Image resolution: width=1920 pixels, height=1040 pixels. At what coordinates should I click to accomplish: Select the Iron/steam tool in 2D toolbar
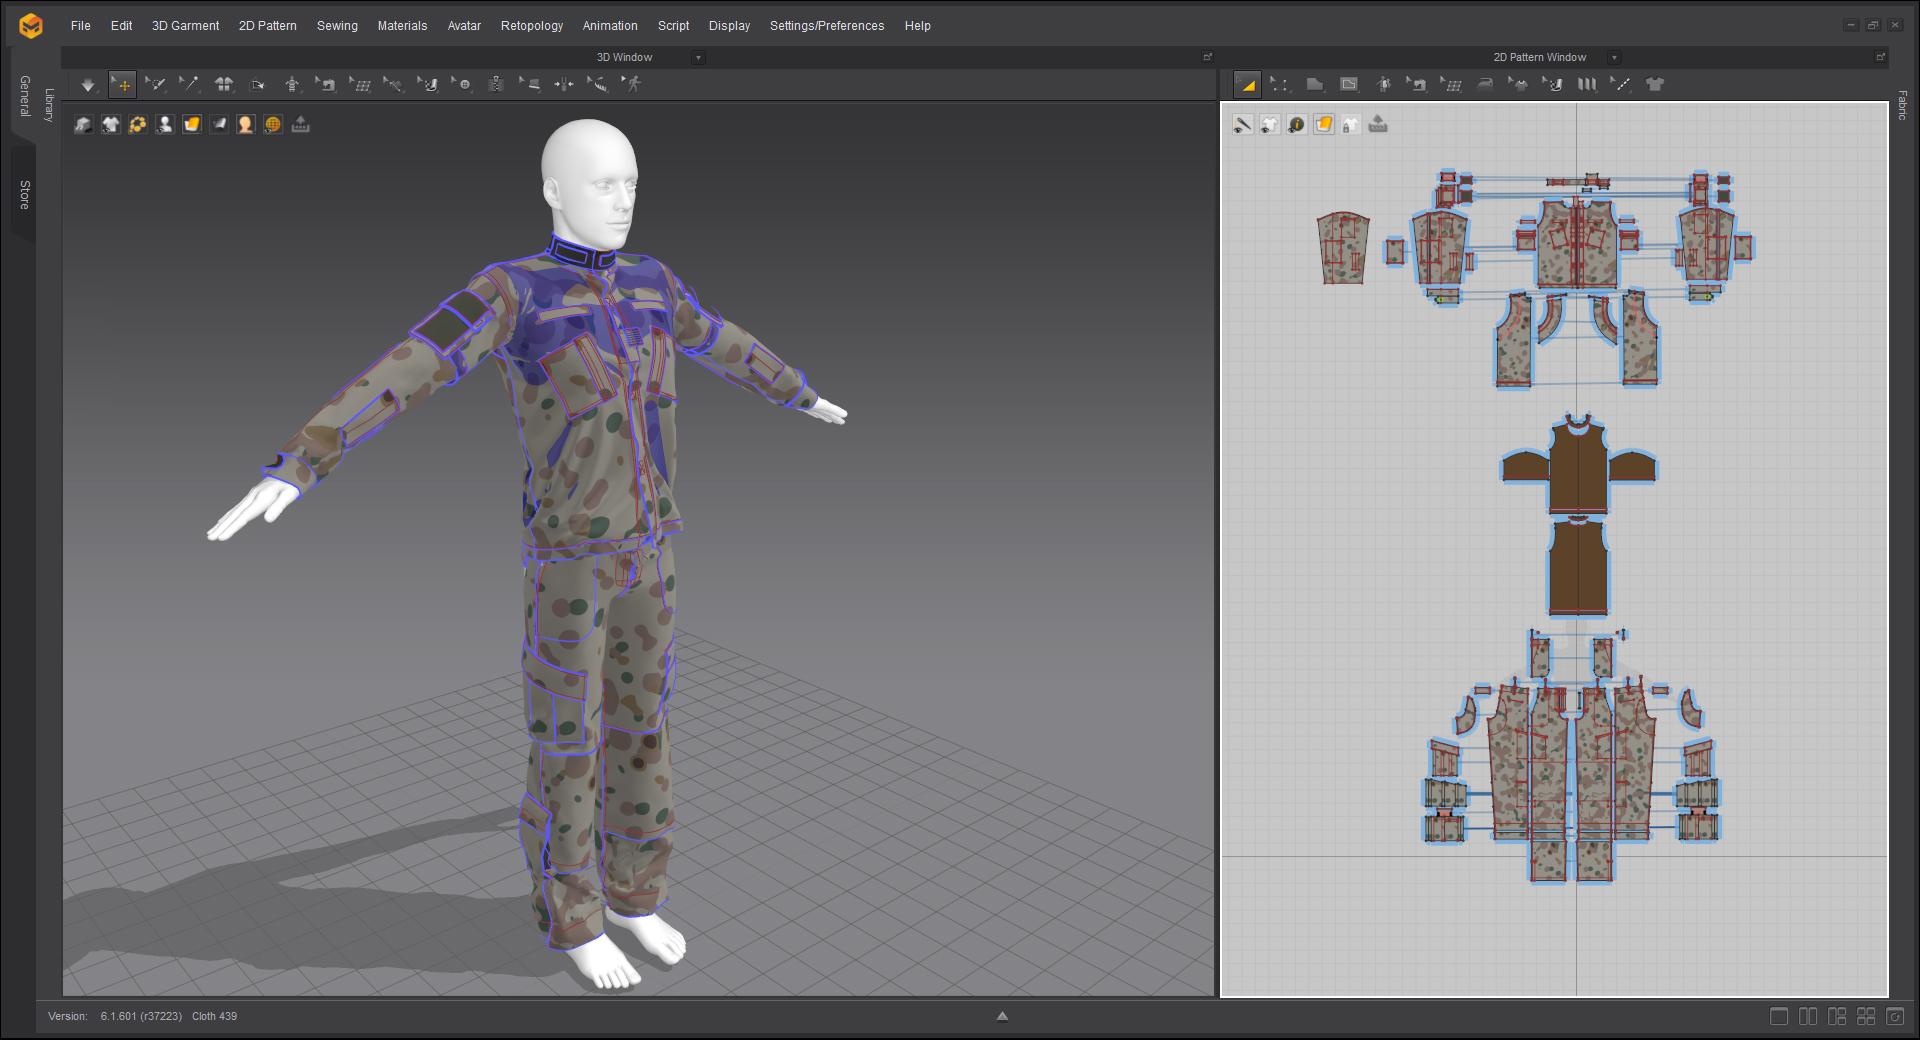(1485, 85)
